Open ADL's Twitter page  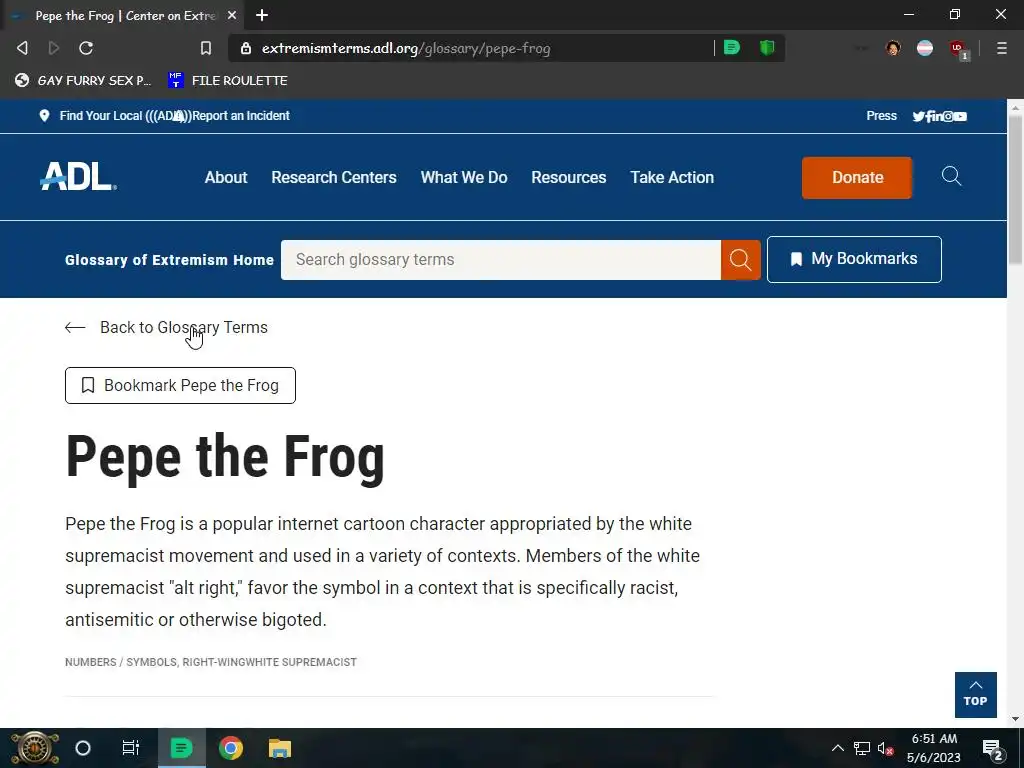tap(918, 116)
